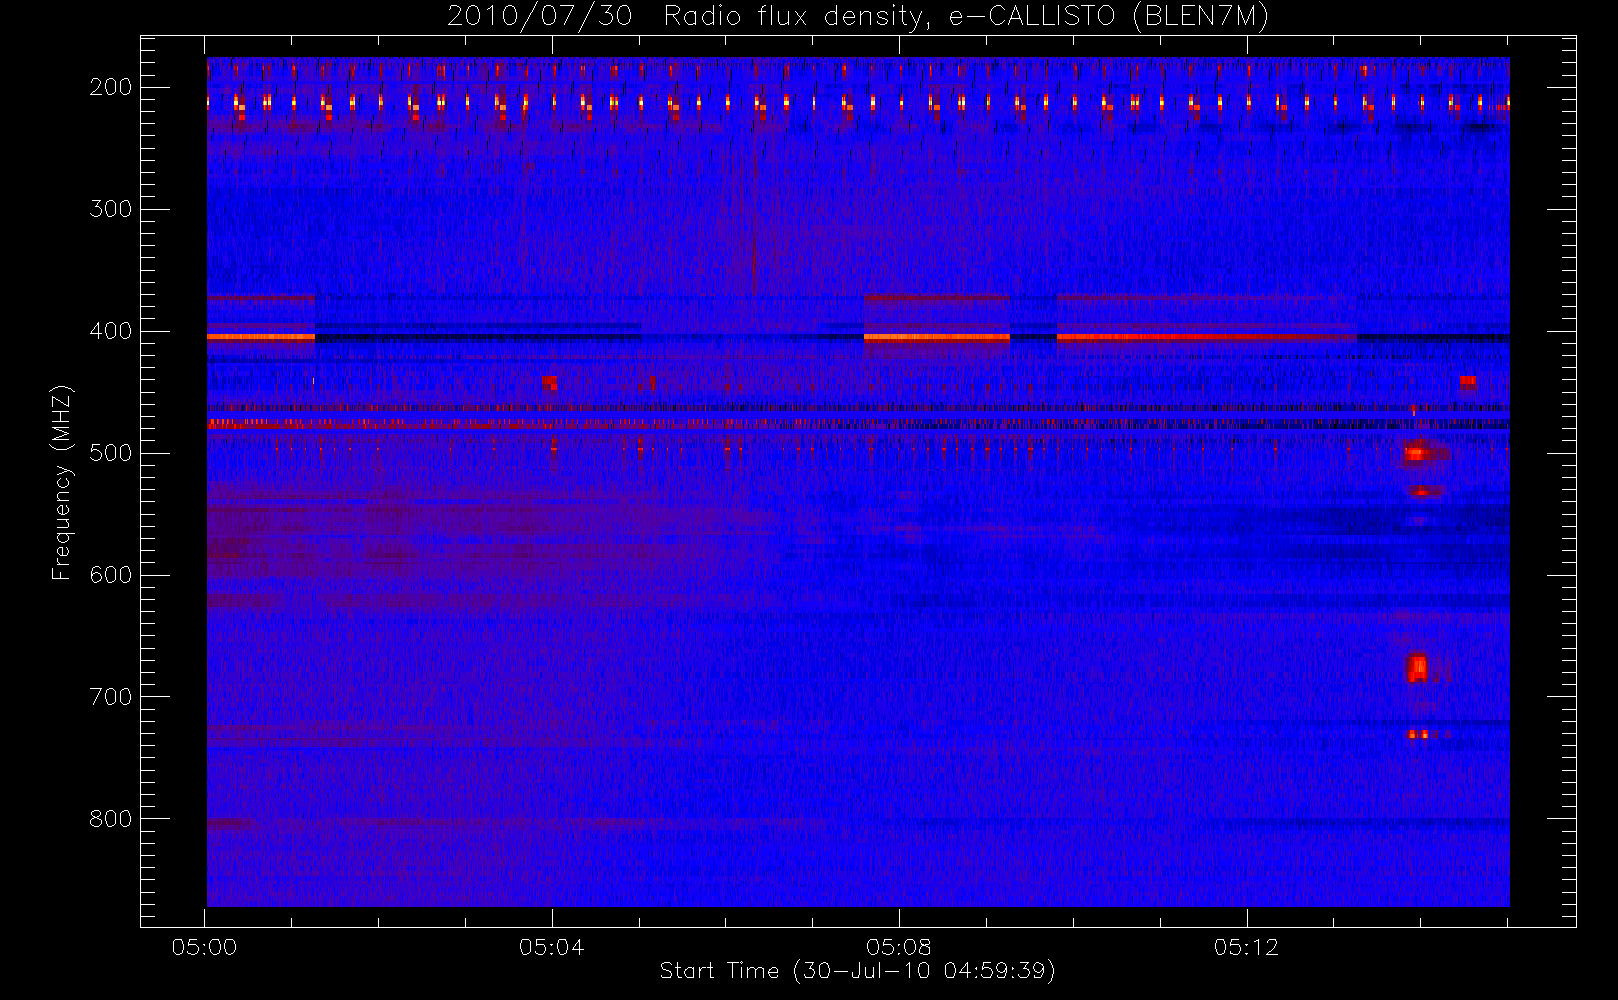Click the 700 frequency axis label
Viewport: 1618px width, 1000px height.
(x=111, y=697)
